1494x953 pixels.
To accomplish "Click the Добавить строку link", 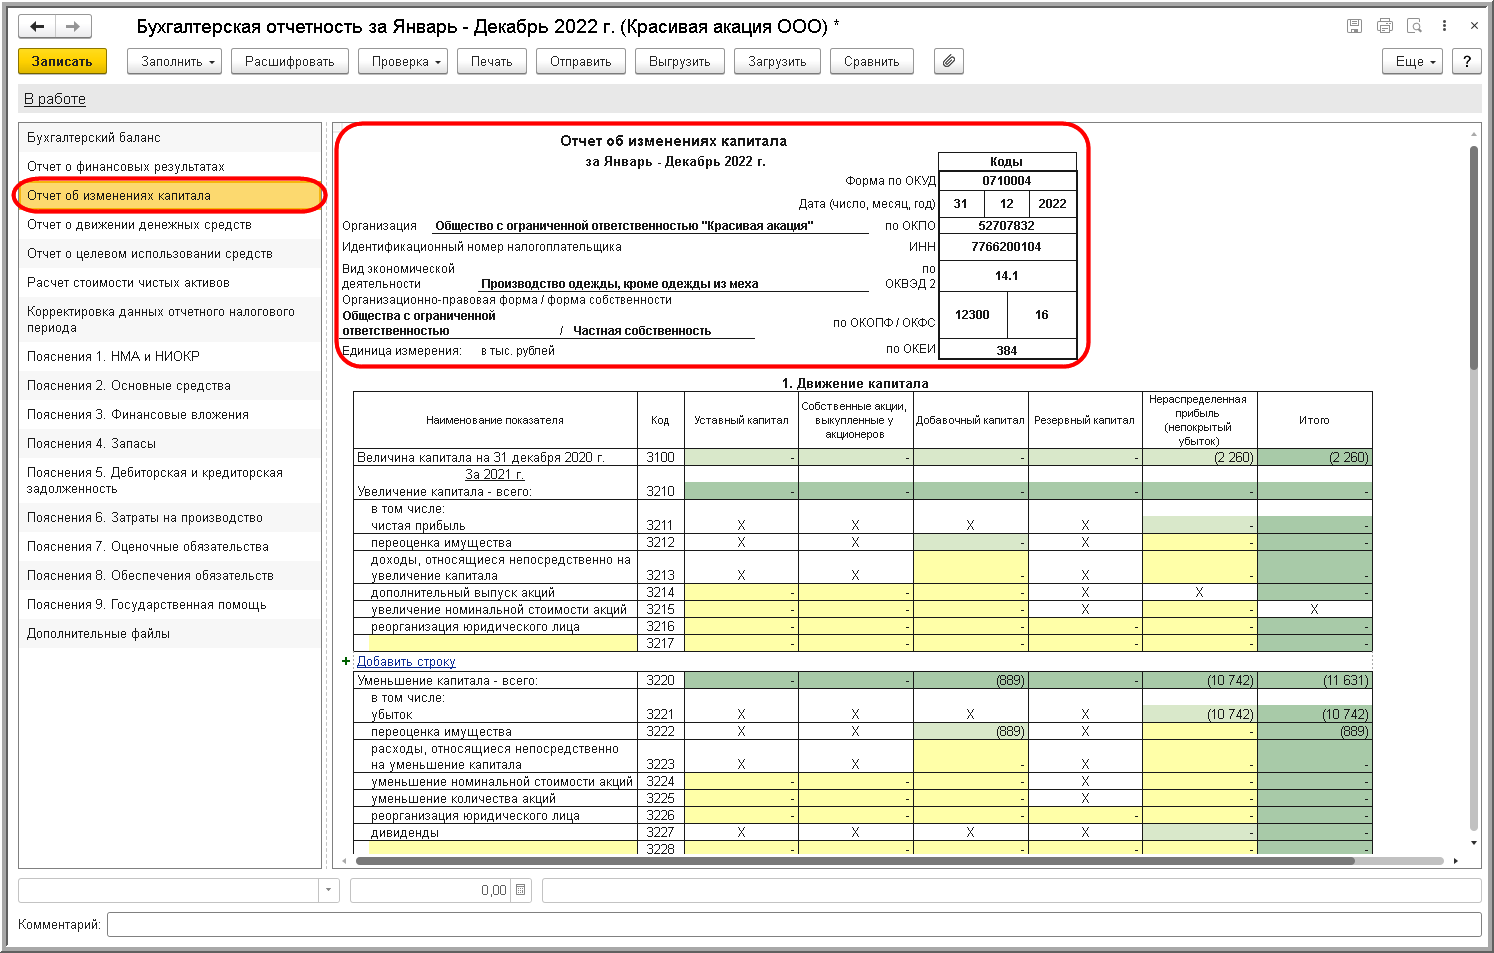I will point(406,662).
